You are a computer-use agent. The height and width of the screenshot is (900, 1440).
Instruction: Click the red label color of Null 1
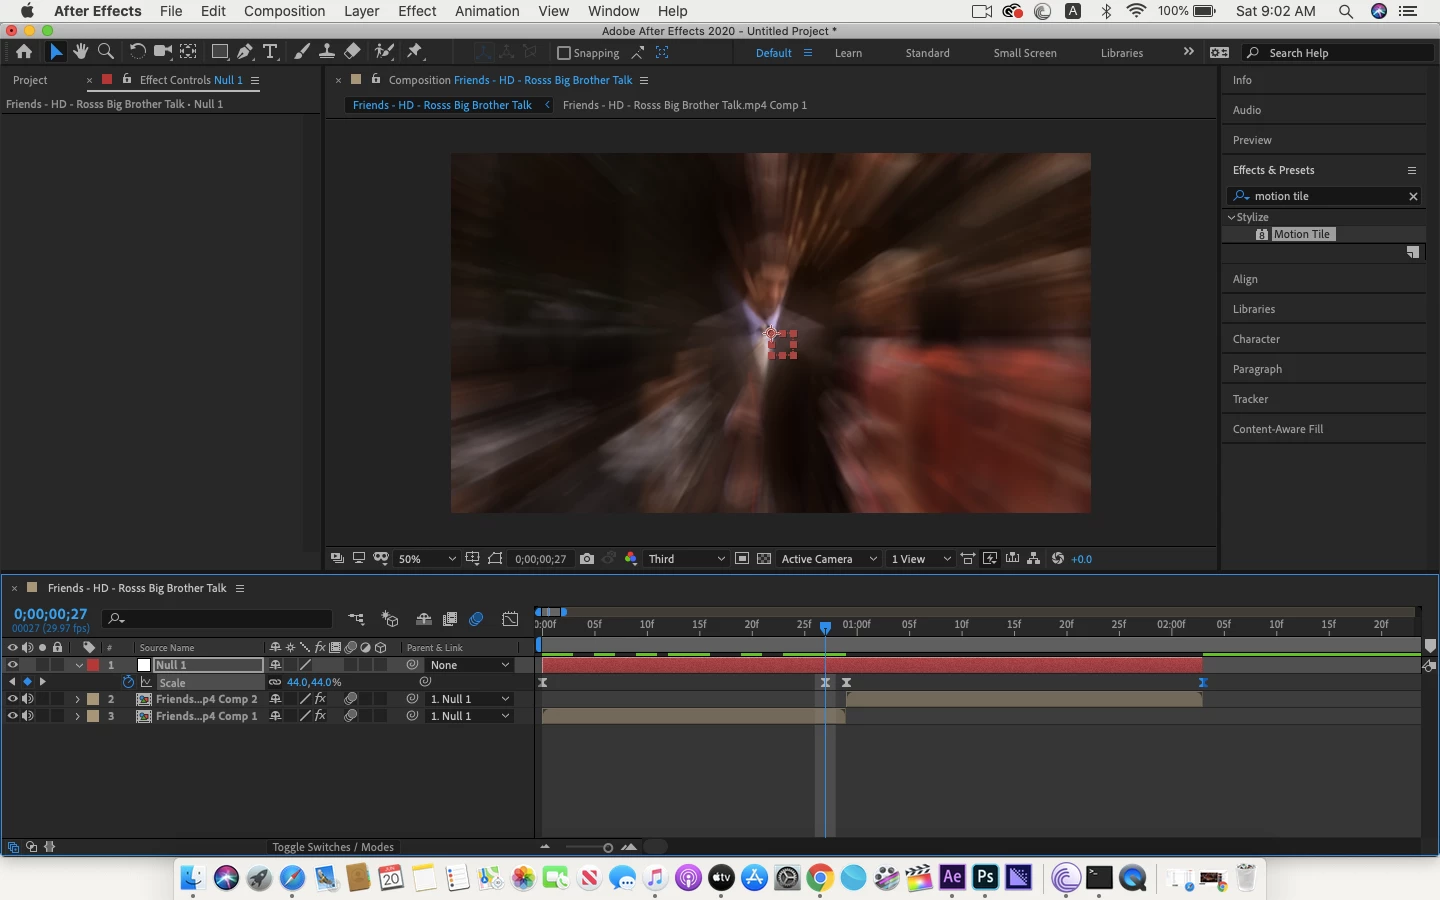pyautogui.click(x=93, y=665)
